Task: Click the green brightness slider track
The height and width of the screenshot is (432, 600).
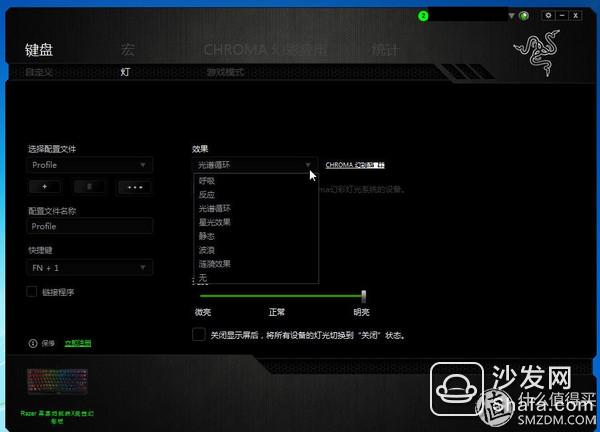Action: (280, 296)
